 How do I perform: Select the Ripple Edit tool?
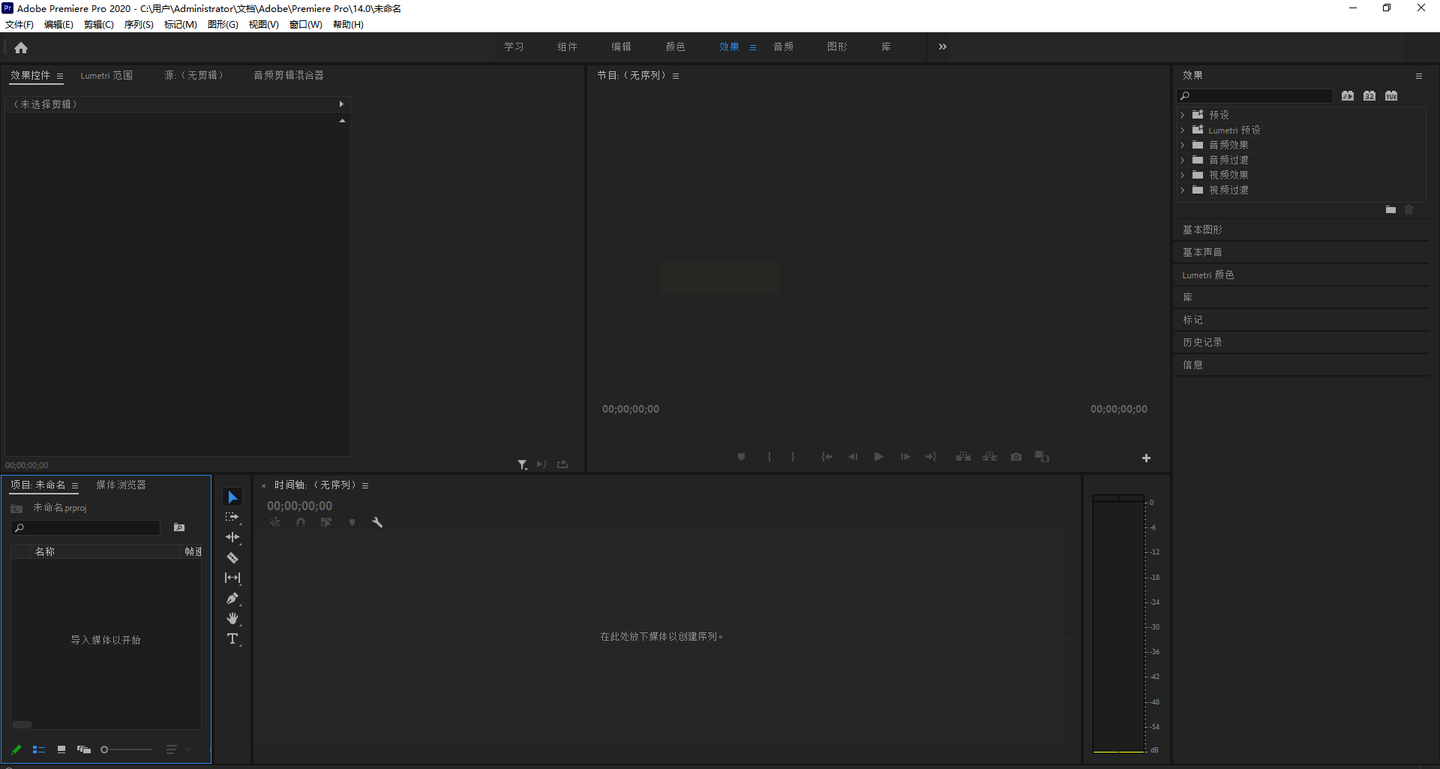pos(232,537)
